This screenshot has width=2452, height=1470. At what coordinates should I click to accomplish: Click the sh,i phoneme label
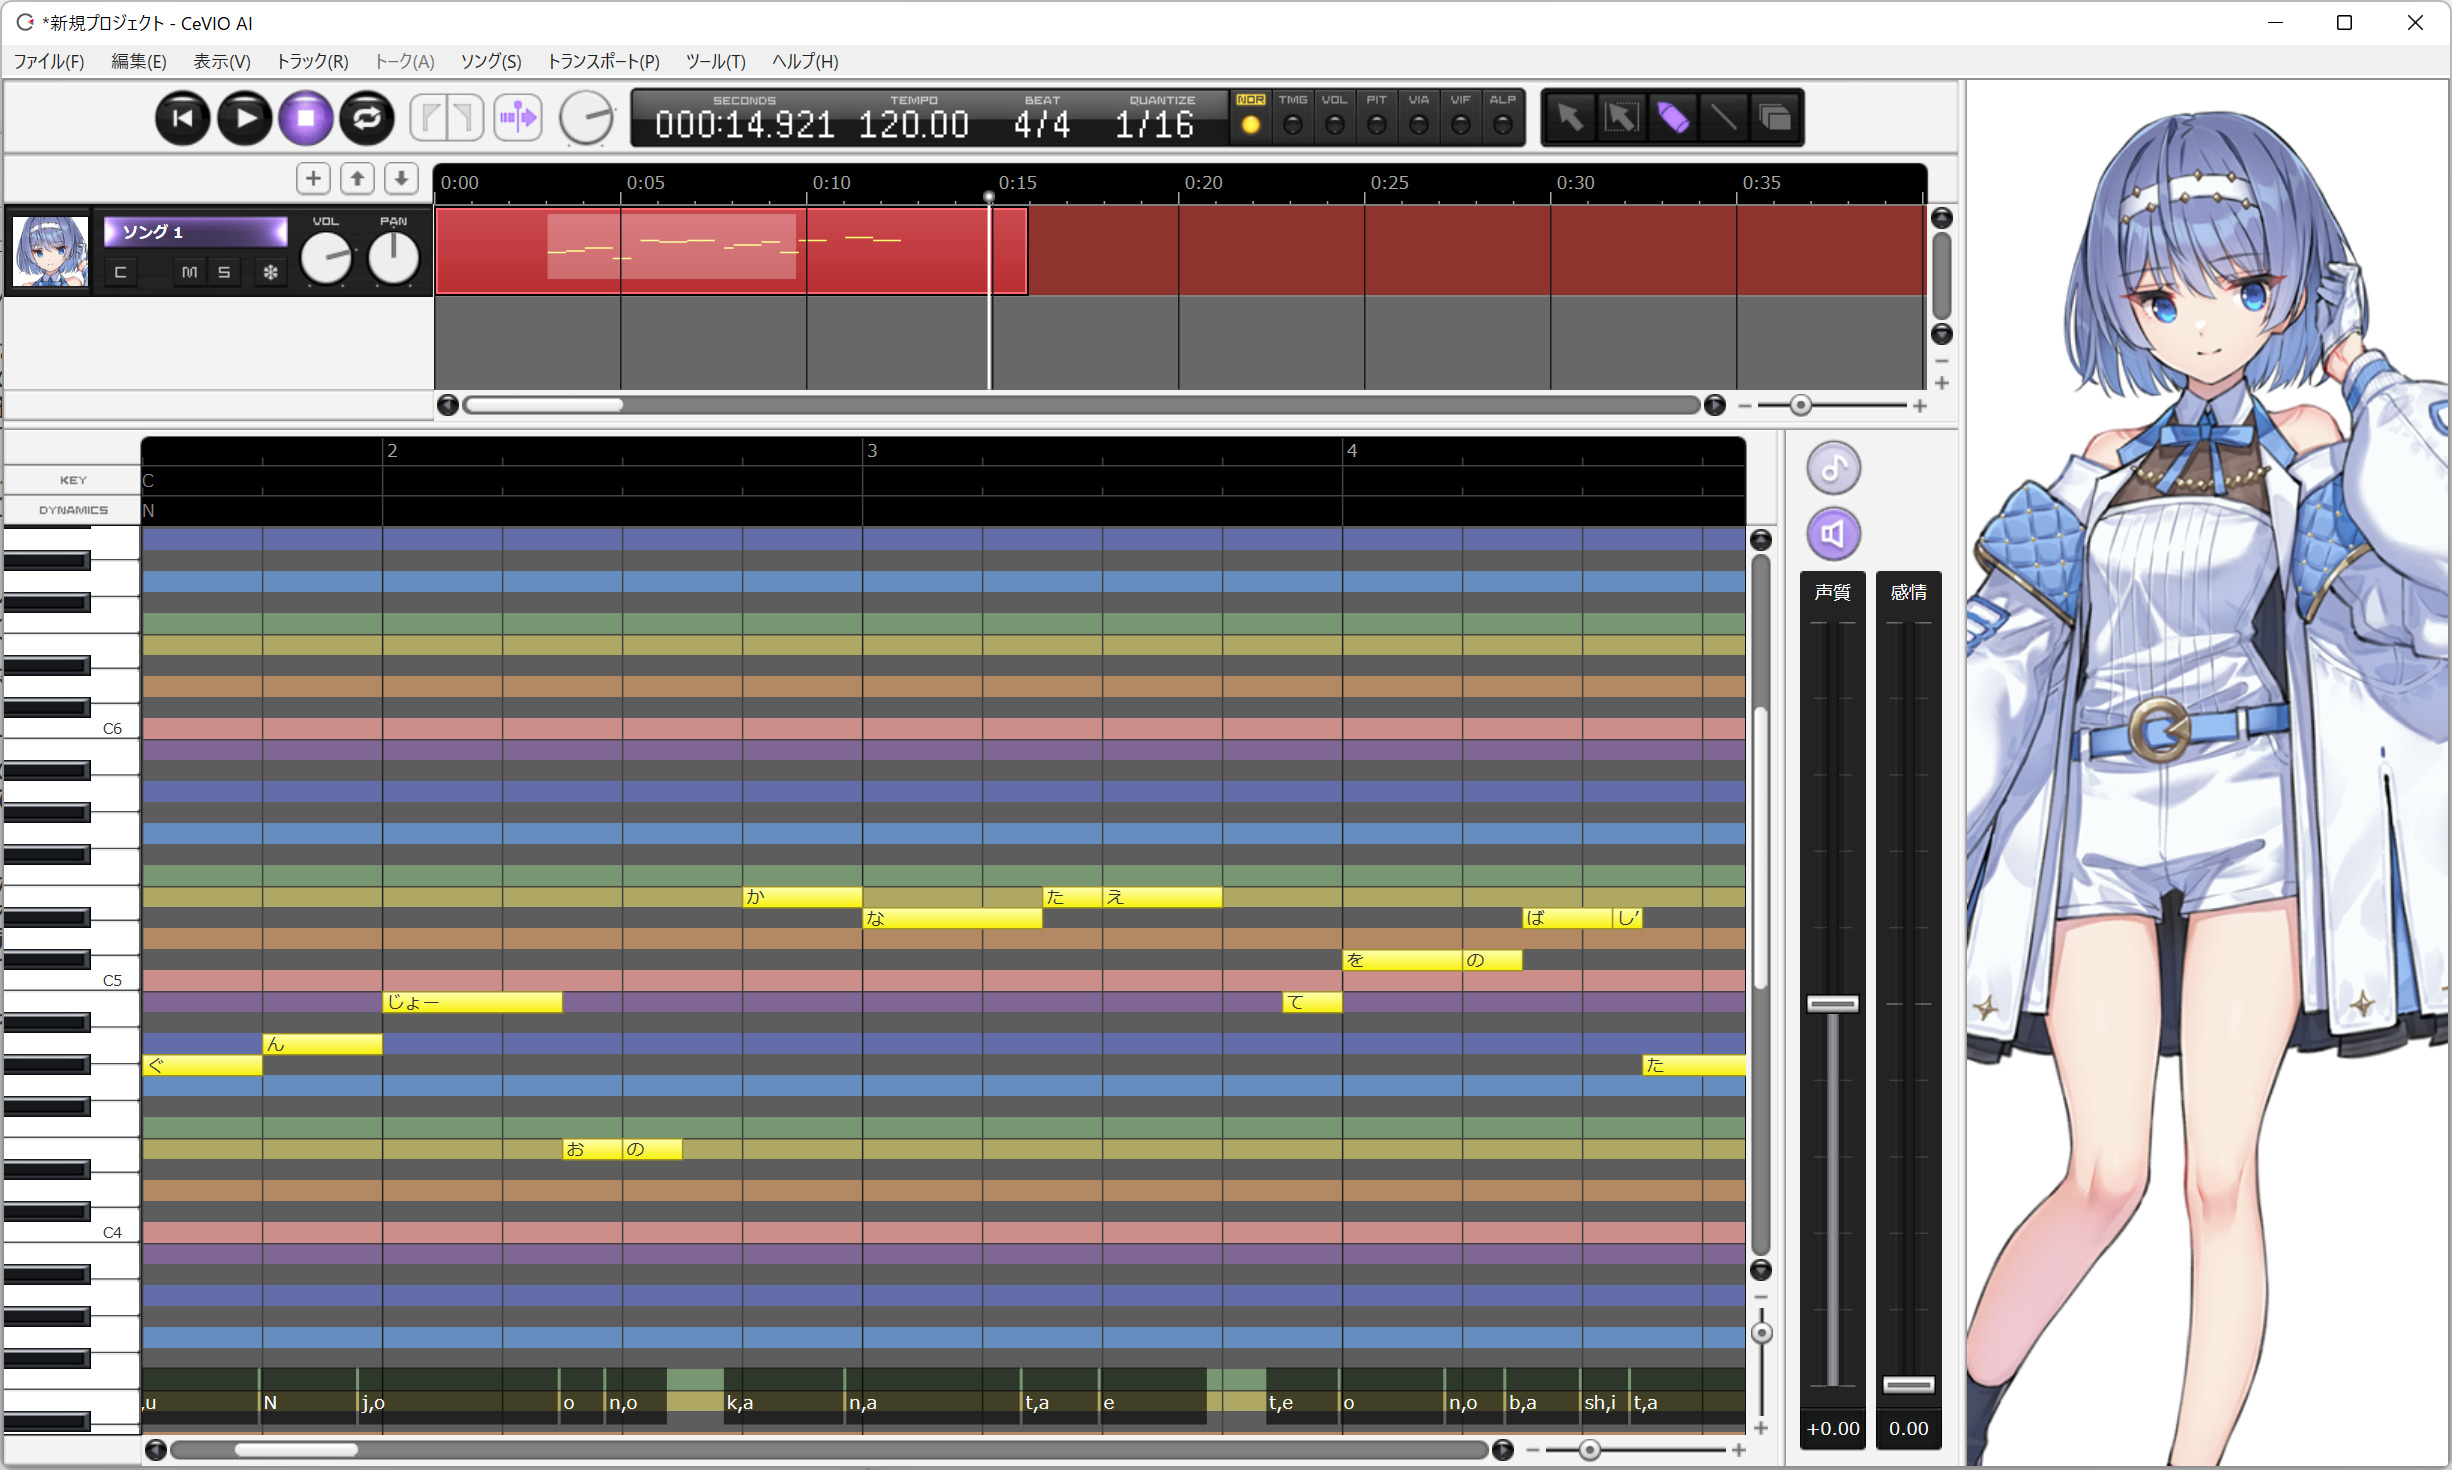coord(1599,1403)
